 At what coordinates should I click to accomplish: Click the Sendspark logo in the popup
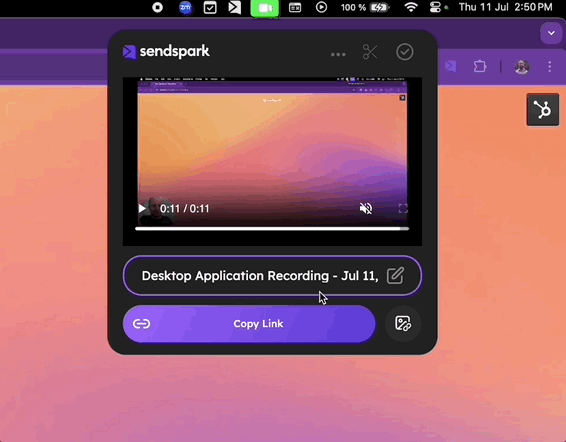(166, 52)
